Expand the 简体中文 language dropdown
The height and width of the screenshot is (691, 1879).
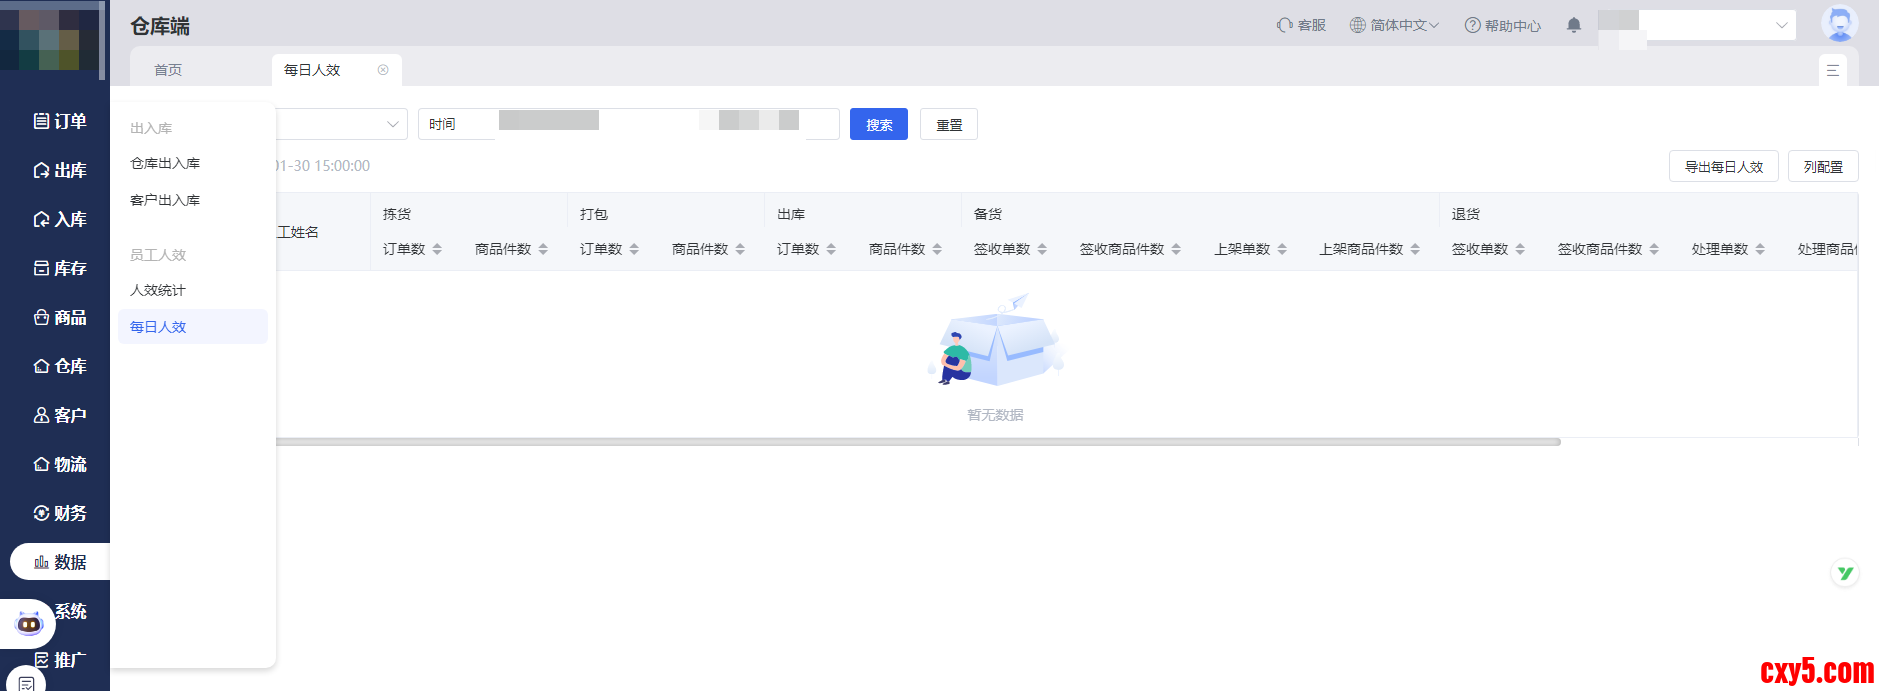click(x=1394, y=25)
